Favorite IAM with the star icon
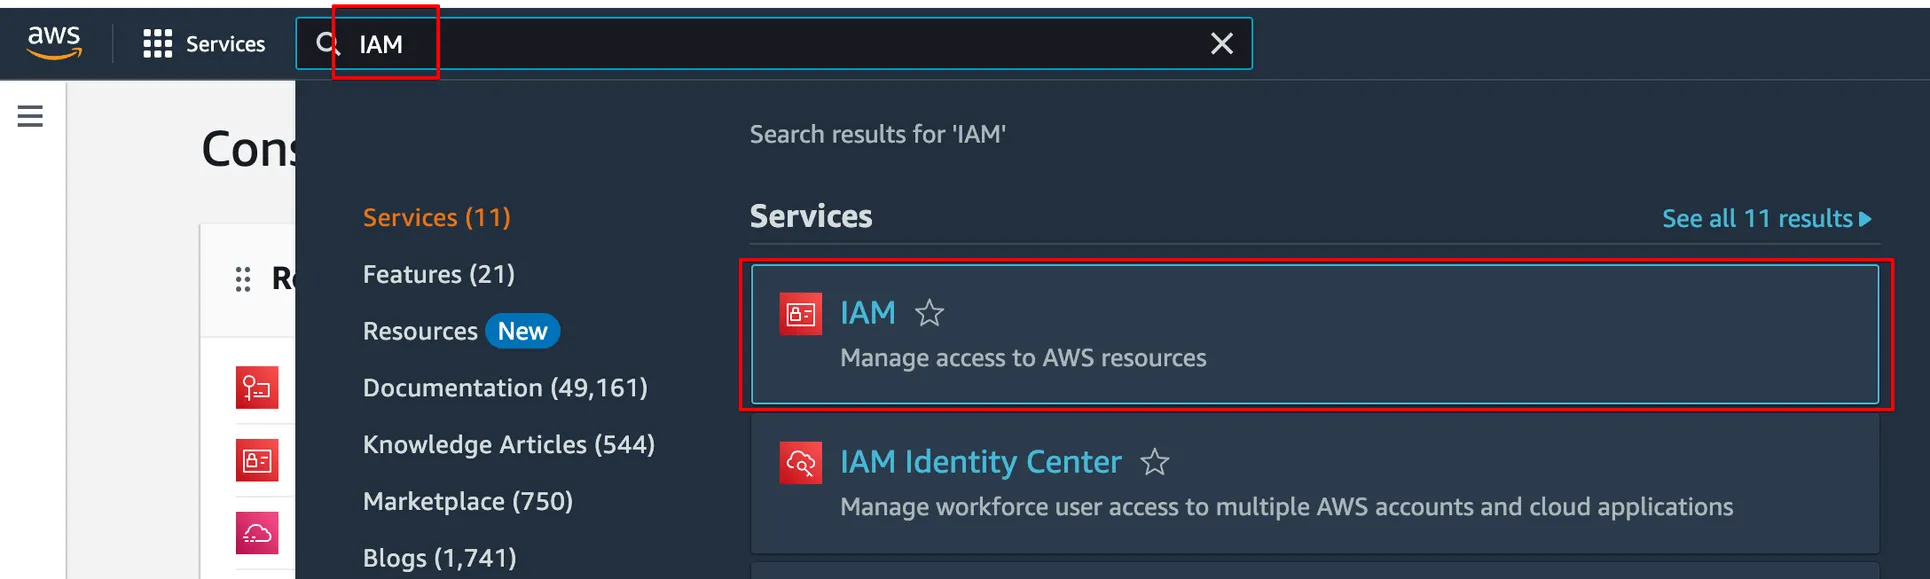Image resolution: width=1930 pixels, height=579 pixels. click(x=929, y=313)
